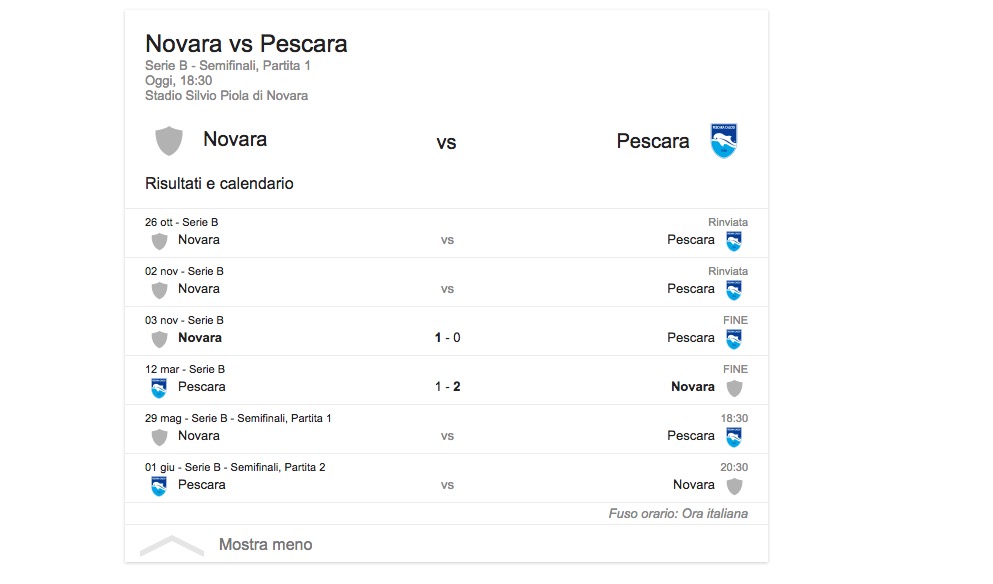Click Pescara crest in the 26 ott row
The width and height of the screenshot is (993, 584).
pyautogui.click(x=734, y=241)
